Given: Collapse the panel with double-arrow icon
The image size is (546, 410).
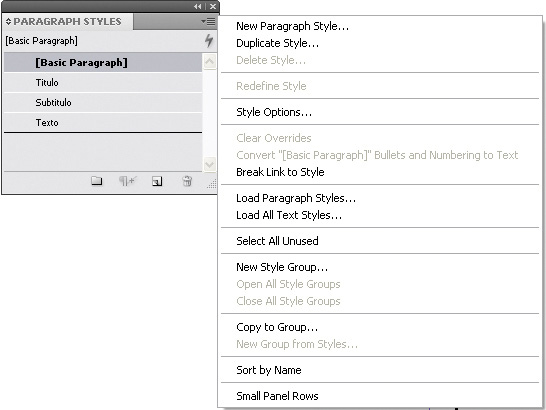Looking at the screenshot, I should 198,6.
